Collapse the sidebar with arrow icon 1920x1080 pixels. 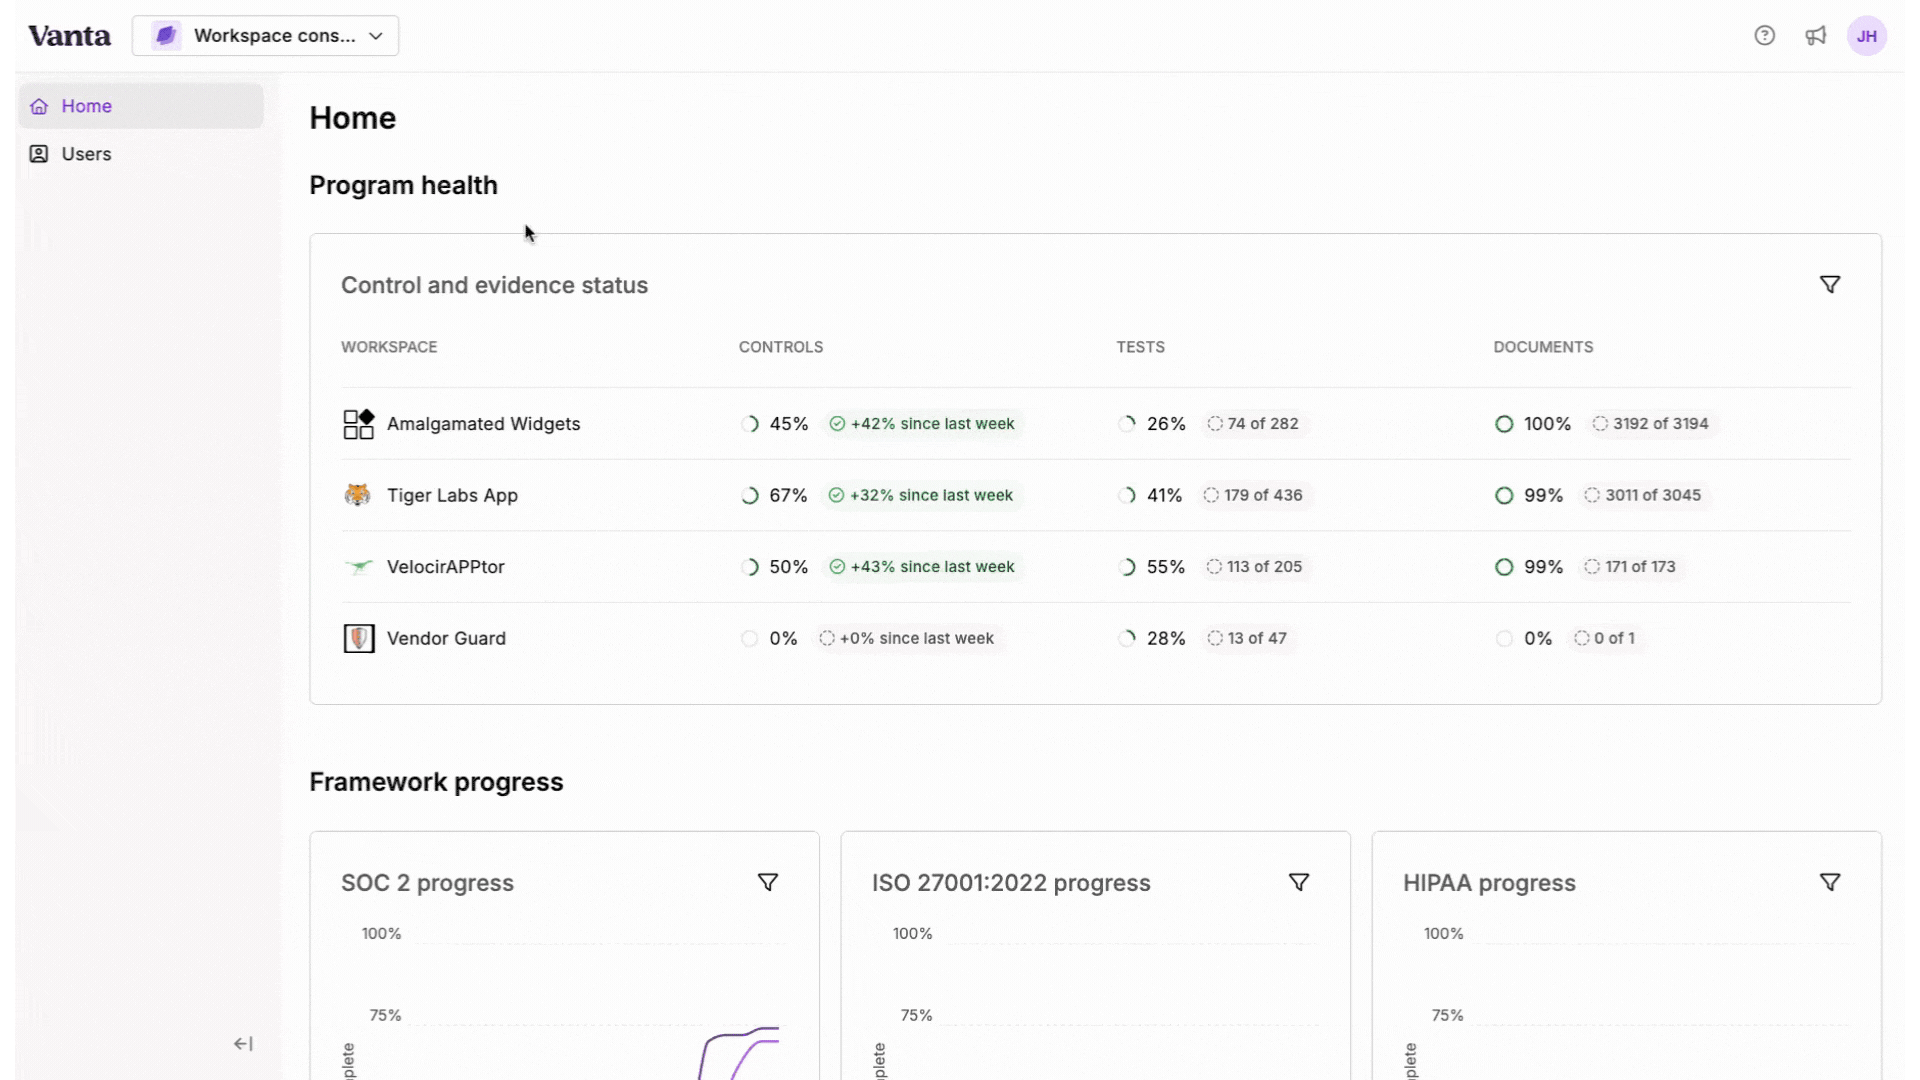coord(243,1044)
